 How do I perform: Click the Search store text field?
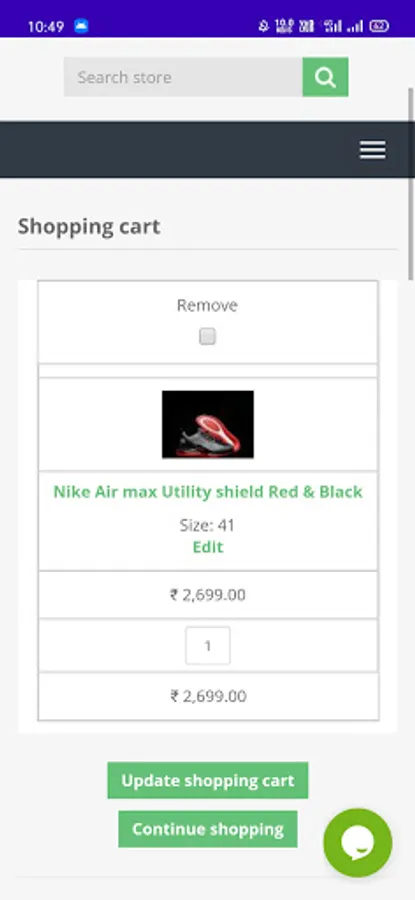click(x=183, y=77)
